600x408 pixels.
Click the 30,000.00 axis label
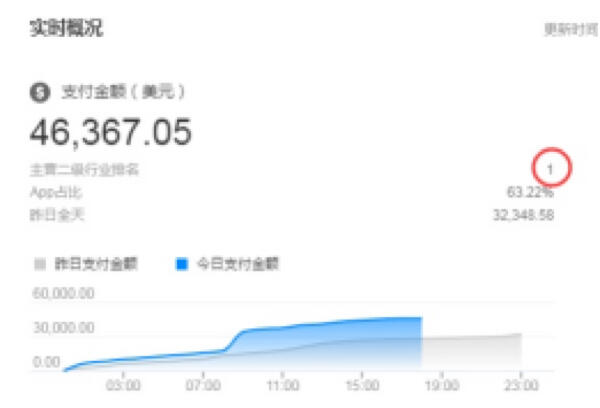pyautogui.click(x=64, y=328)
